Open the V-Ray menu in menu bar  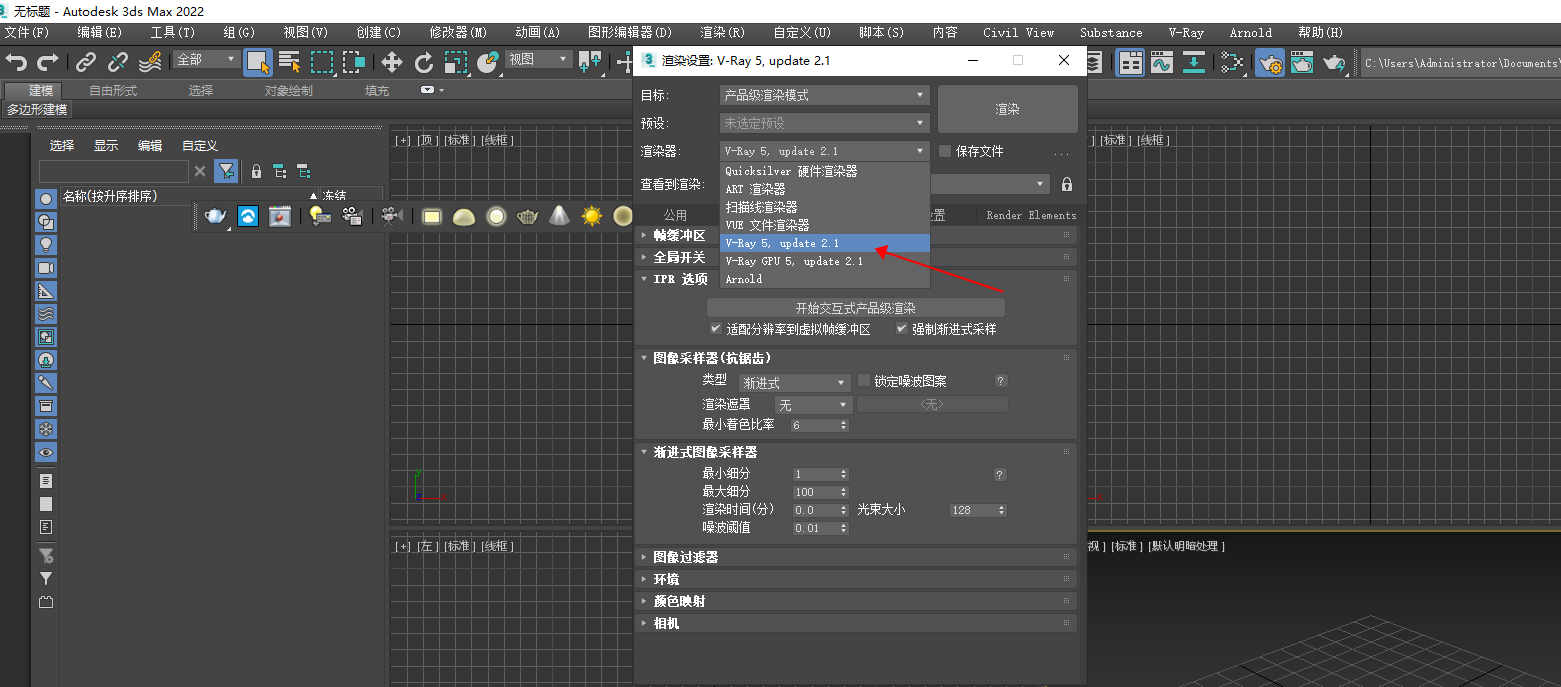1186,33
